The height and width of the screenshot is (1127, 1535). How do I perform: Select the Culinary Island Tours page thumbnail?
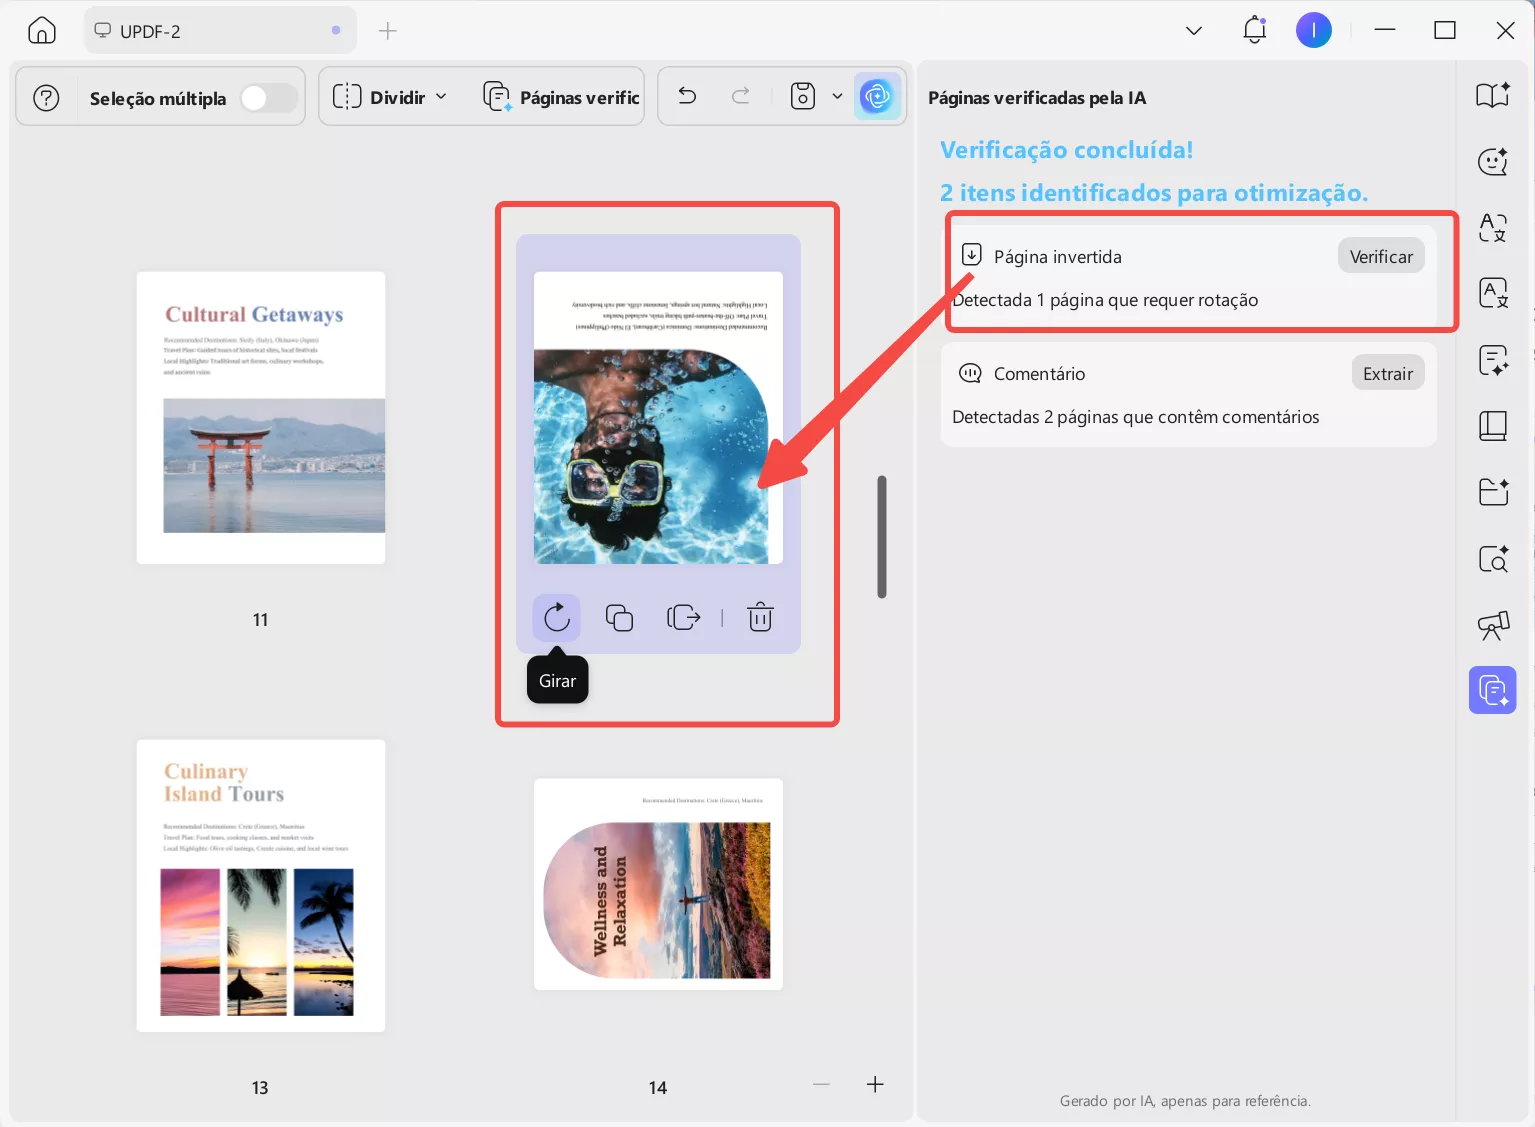pos(261,886)
